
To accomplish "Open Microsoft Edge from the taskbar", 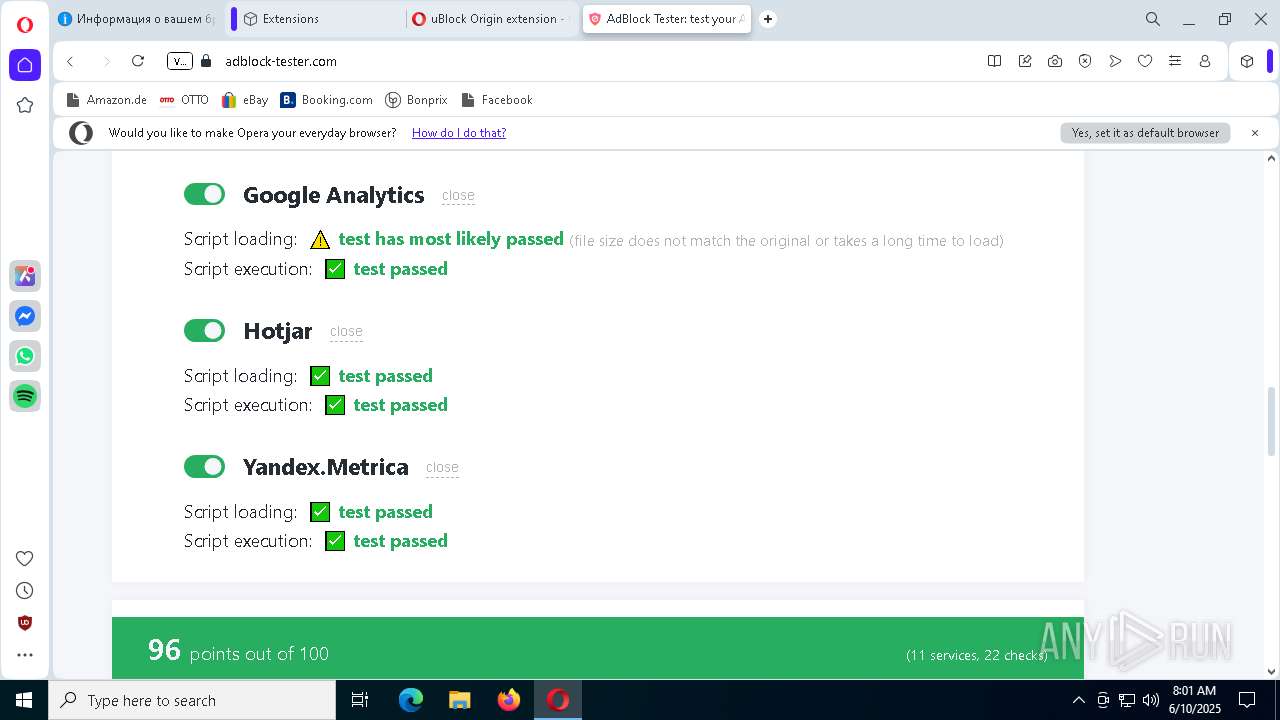I will pos(411,700).
